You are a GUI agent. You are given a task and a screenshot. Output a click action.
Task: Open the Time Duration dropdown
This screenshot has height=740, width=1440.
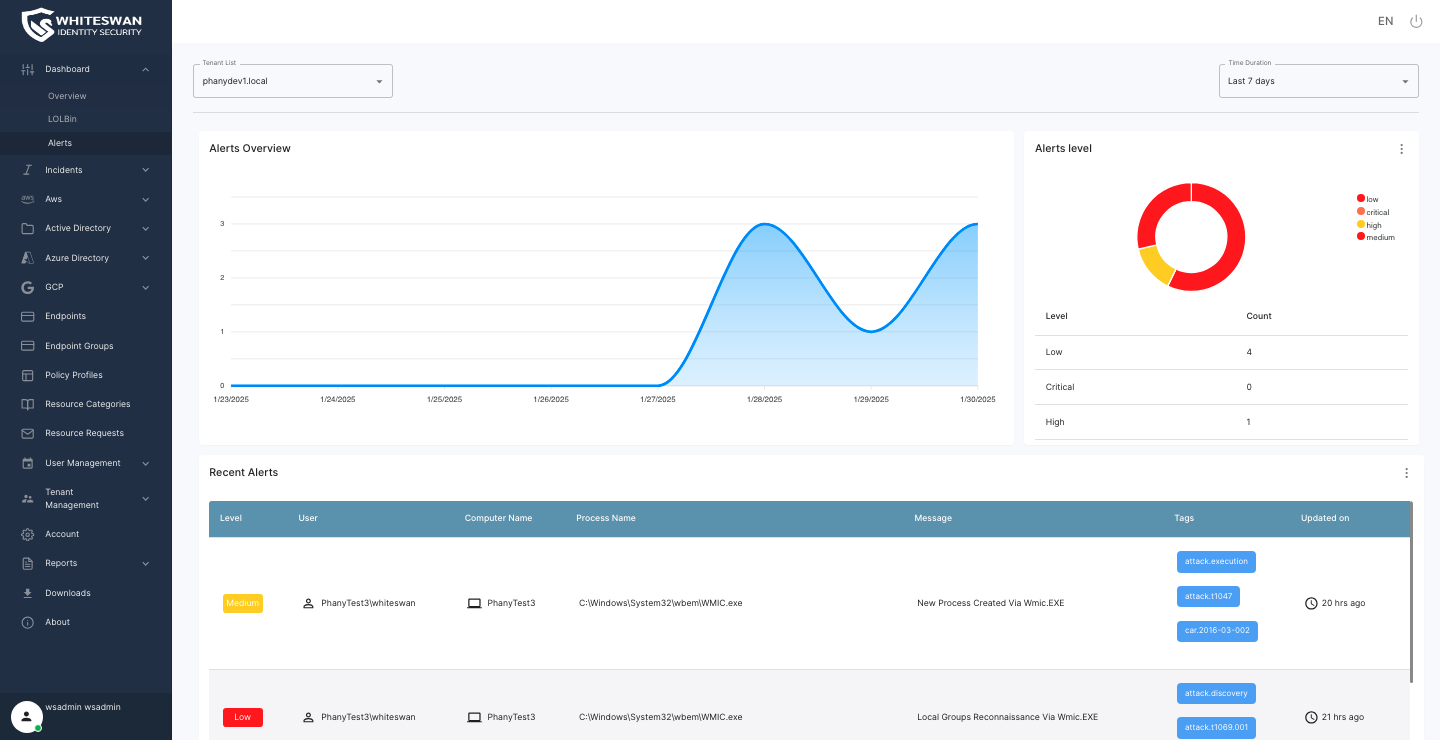(1318, 81)
